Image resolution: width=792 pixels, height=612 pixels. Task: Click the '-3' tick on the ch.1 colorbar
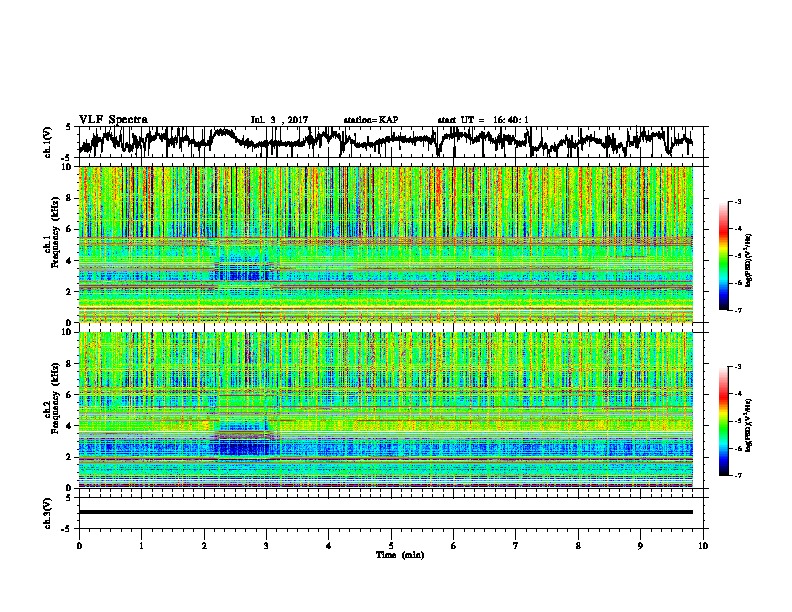tap(738, 201)
